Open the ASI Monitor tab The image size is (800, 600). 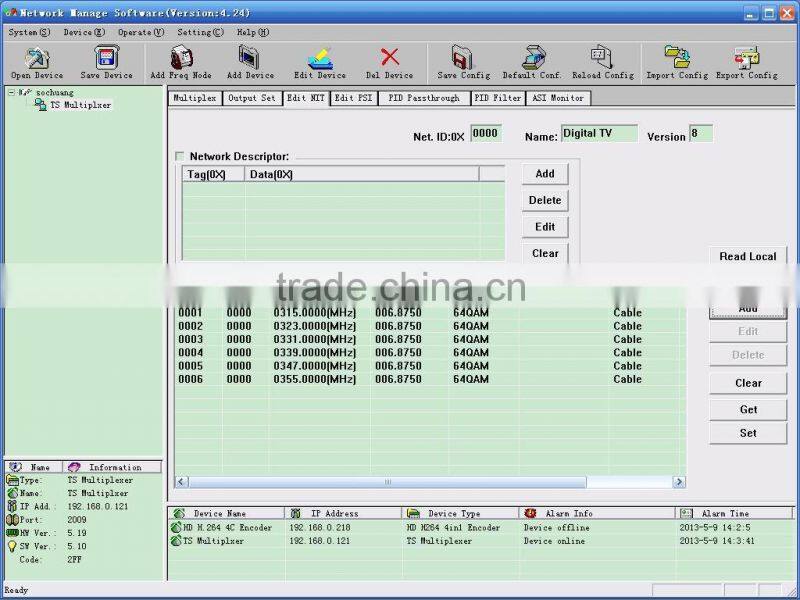[558, 98]
